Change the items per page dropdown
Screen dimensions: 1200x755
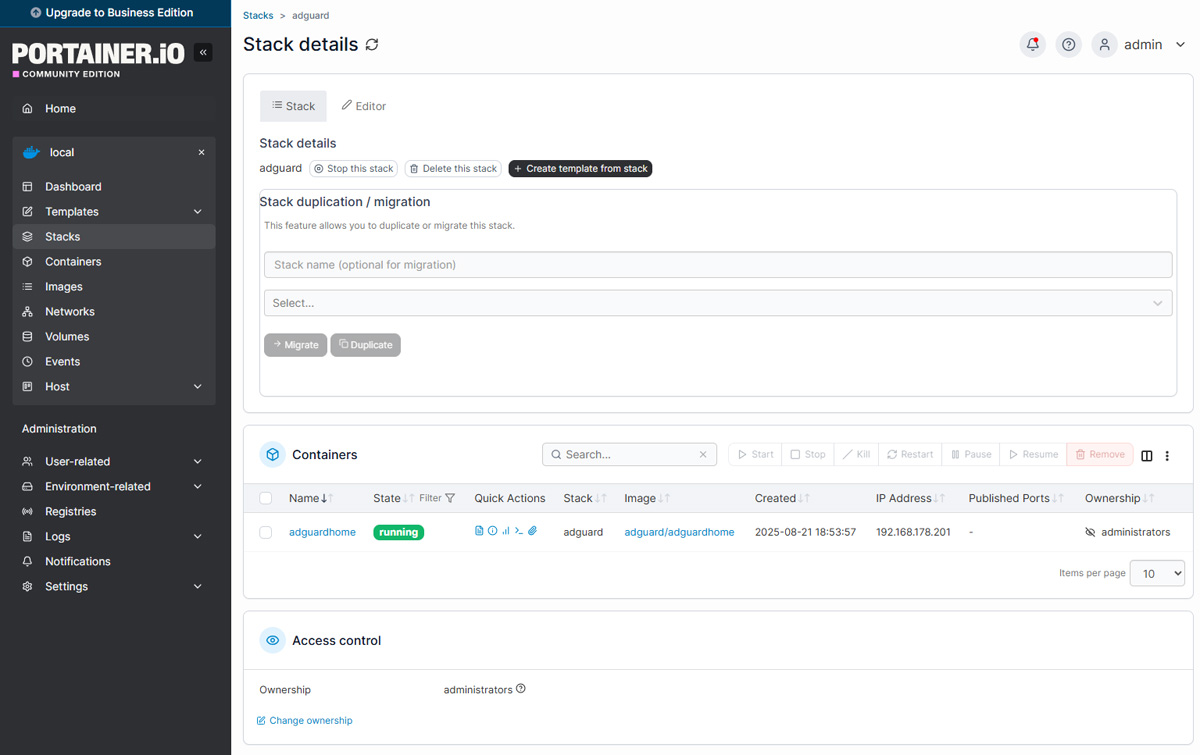click(1157, 574)
